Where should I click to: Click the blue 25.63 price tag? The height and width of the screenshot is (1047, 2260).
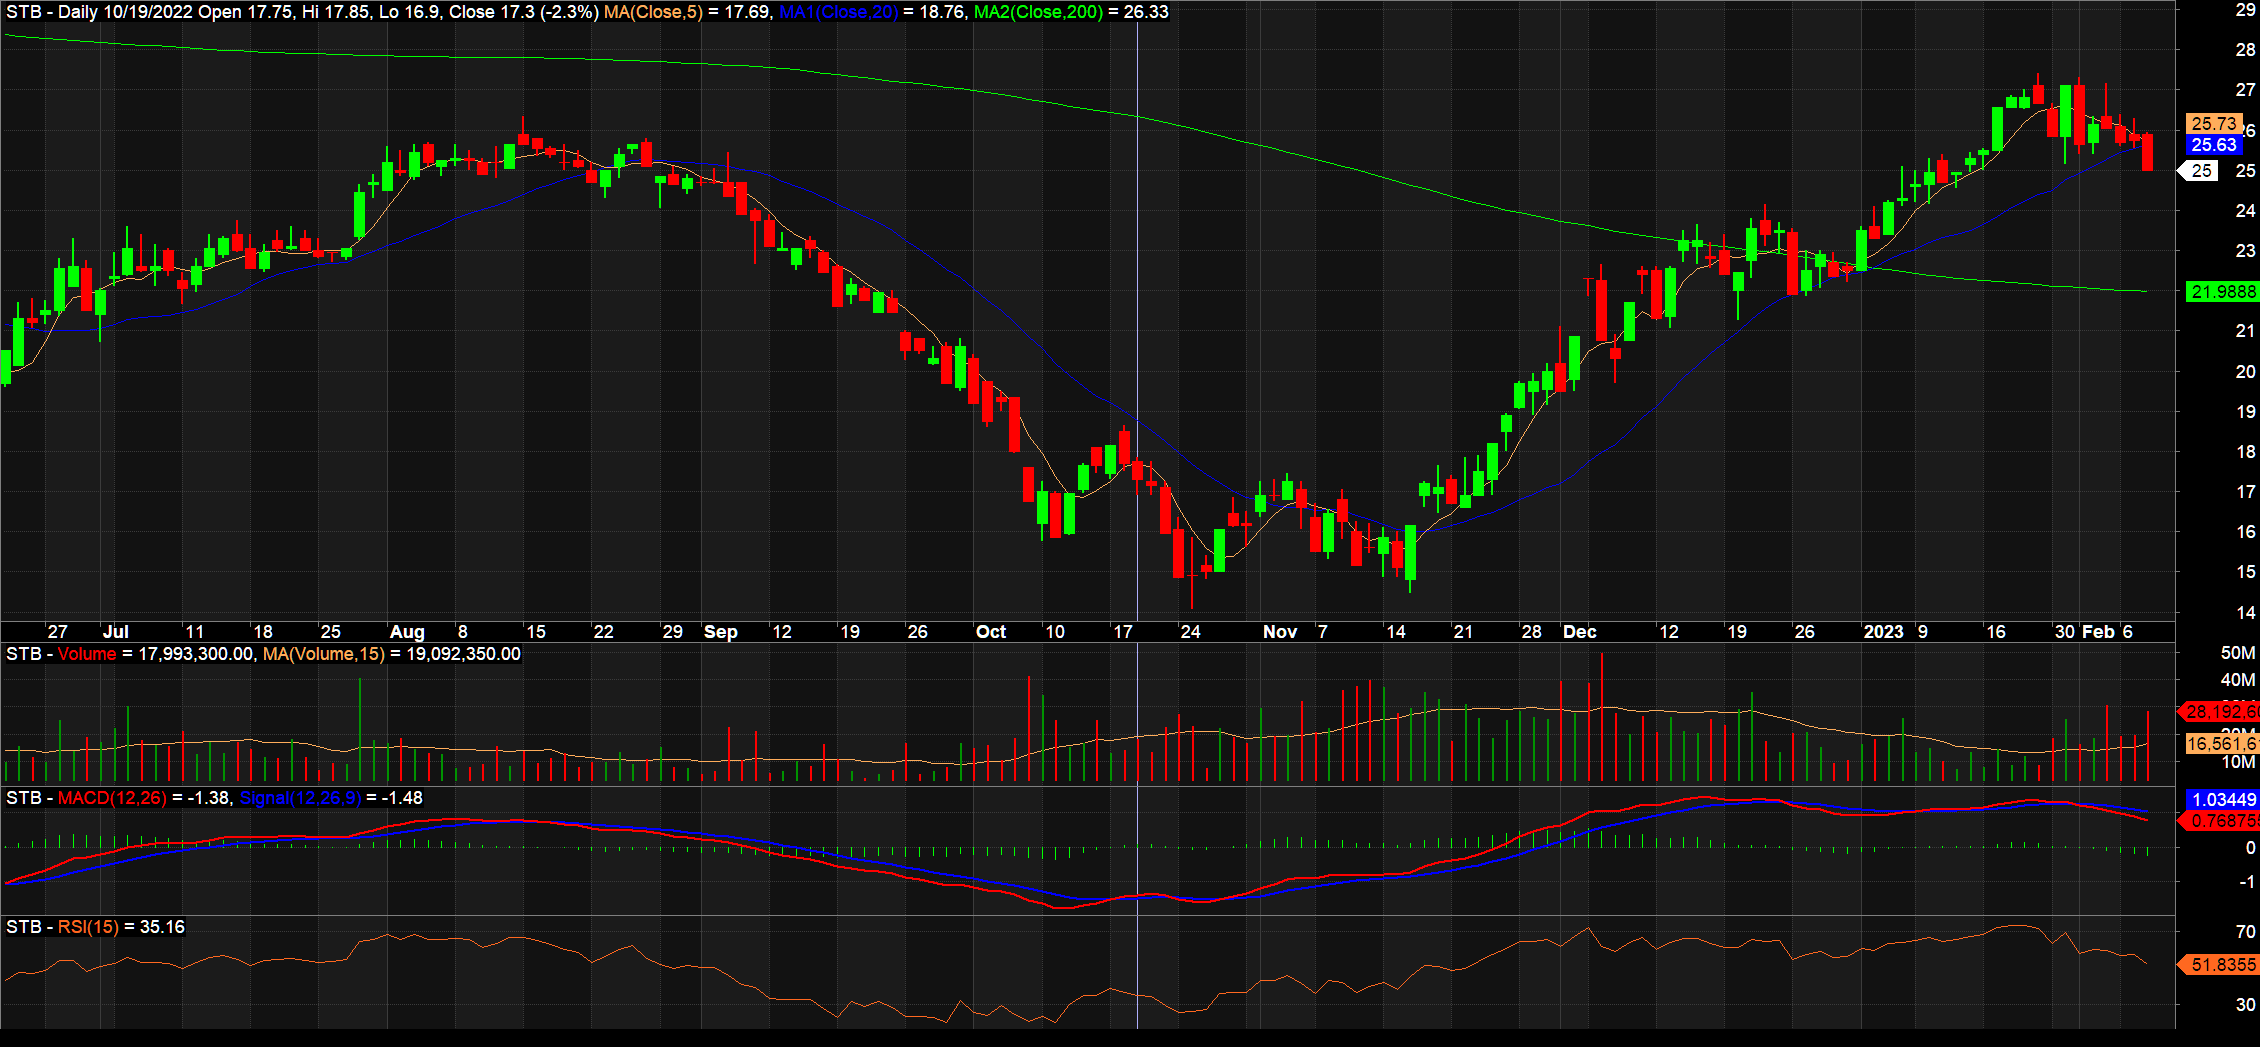pyautogui.click(x=2213, y=145)
